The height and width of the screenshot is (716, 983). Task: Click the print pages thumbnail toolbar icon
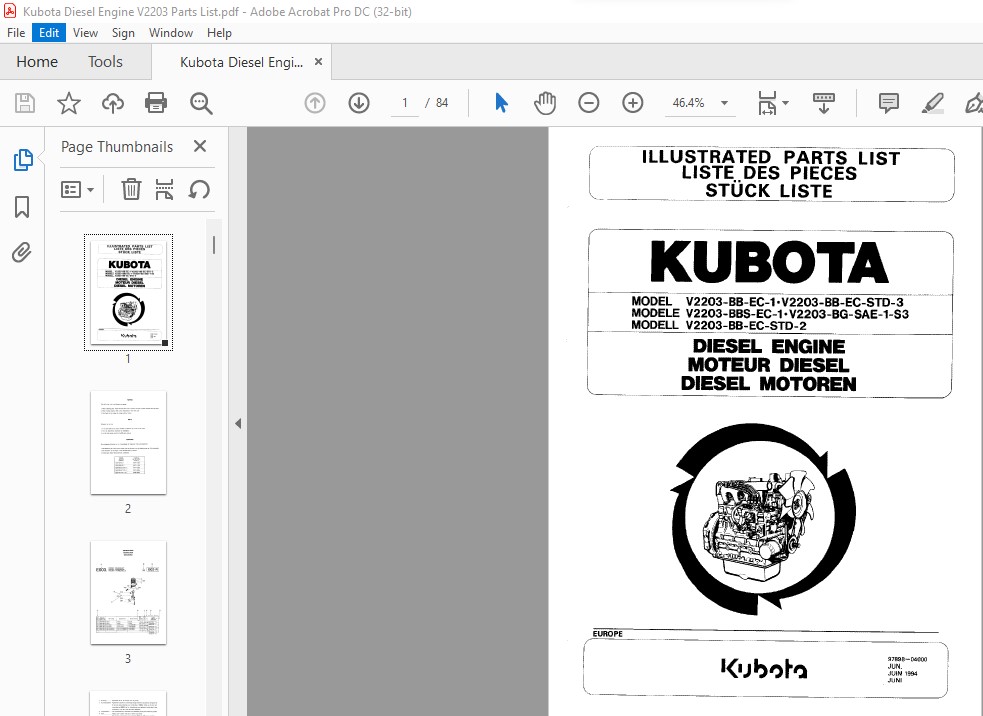tap(164, 189)
